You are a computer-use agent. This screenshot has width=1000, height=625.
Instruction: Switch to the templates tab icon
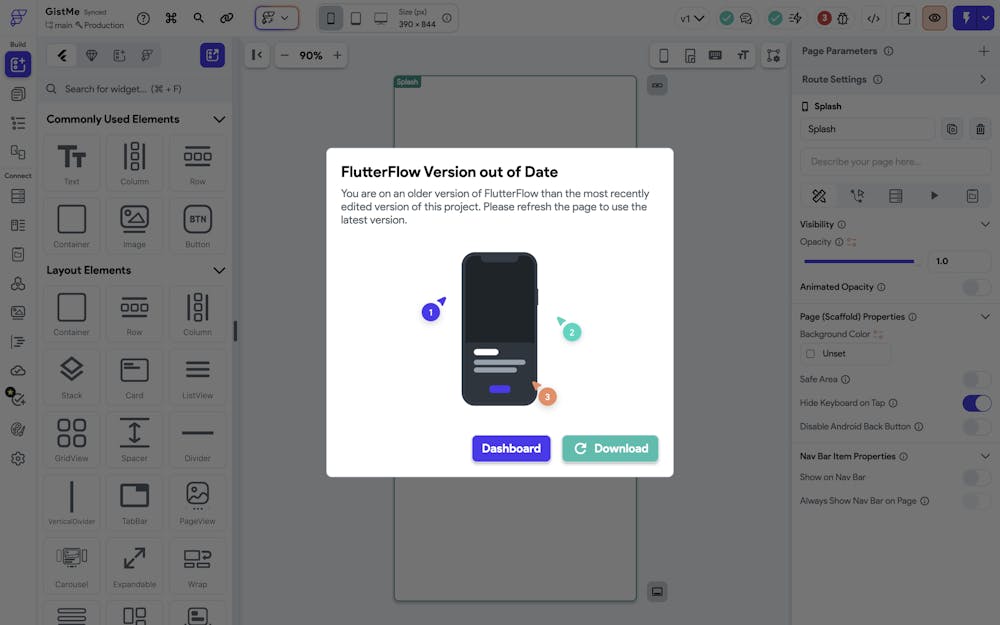119,55
